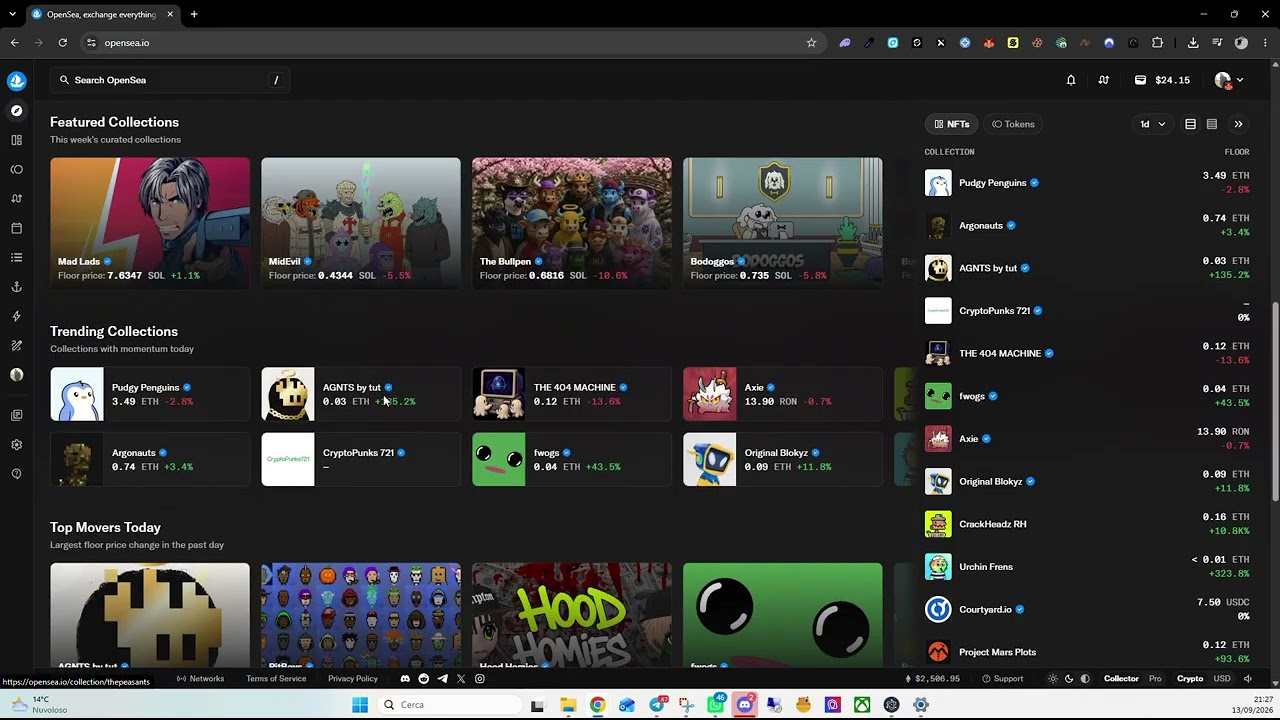Viewport: 1280px width, 720px height.
Task: Open the anchor Rewards icon in sidebar
Action: click(x=16, y=287)
